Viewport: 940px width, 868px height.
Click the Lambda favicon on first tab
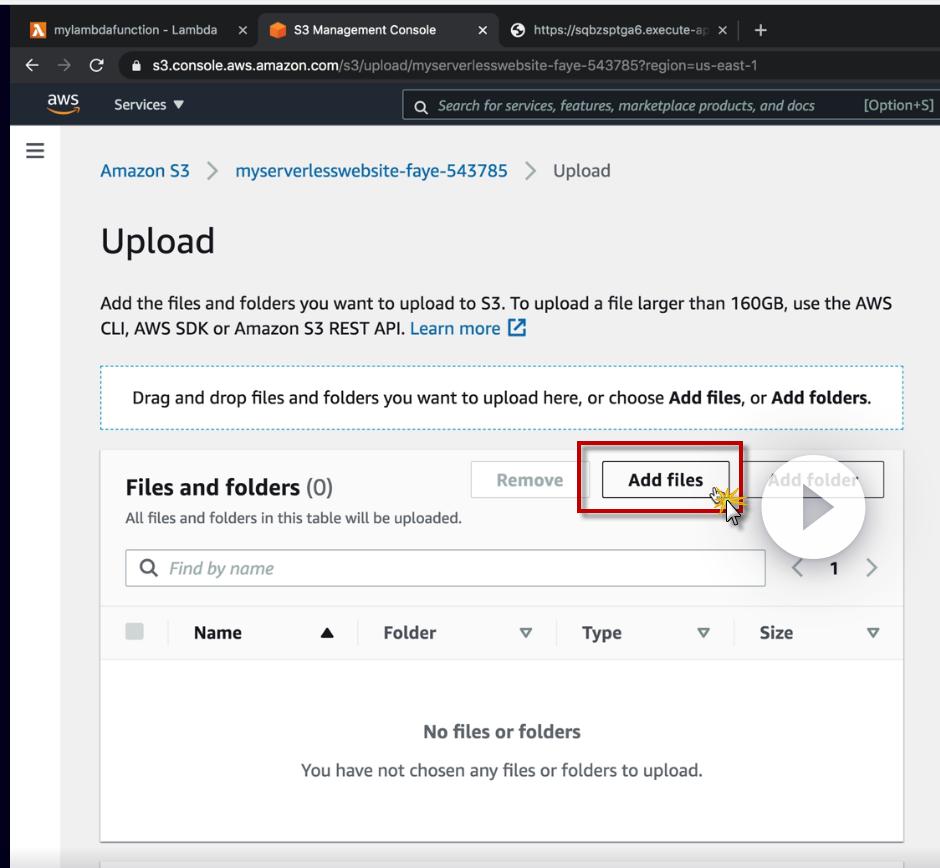(x=38, y=30)
